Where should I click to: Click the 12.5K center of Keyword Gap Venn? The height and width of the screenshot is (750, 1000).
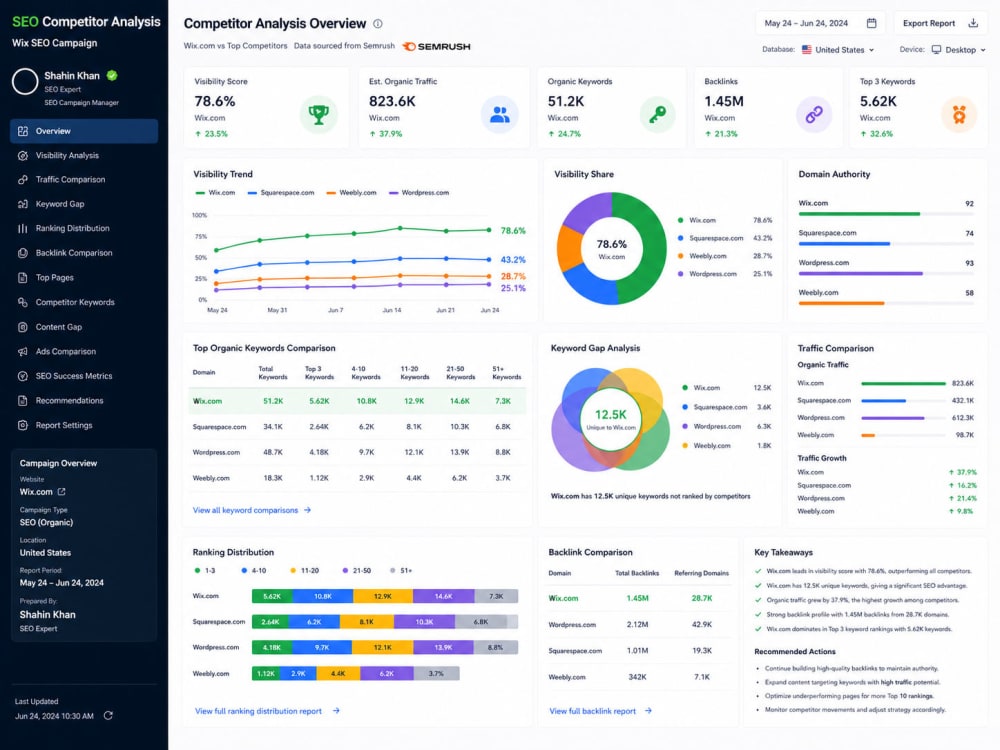(610, 418)
